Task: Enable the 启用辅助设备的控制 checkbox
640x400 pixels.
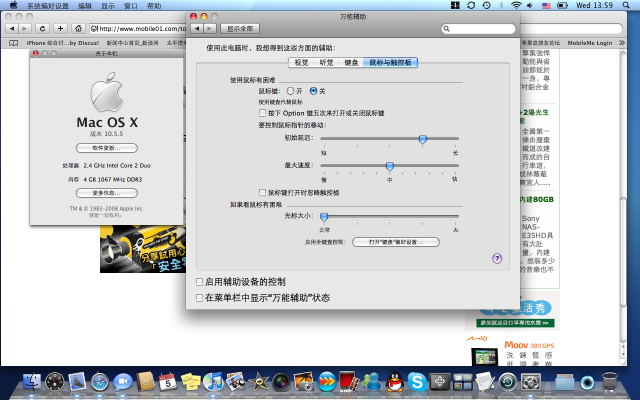Action: coord(200,282)
